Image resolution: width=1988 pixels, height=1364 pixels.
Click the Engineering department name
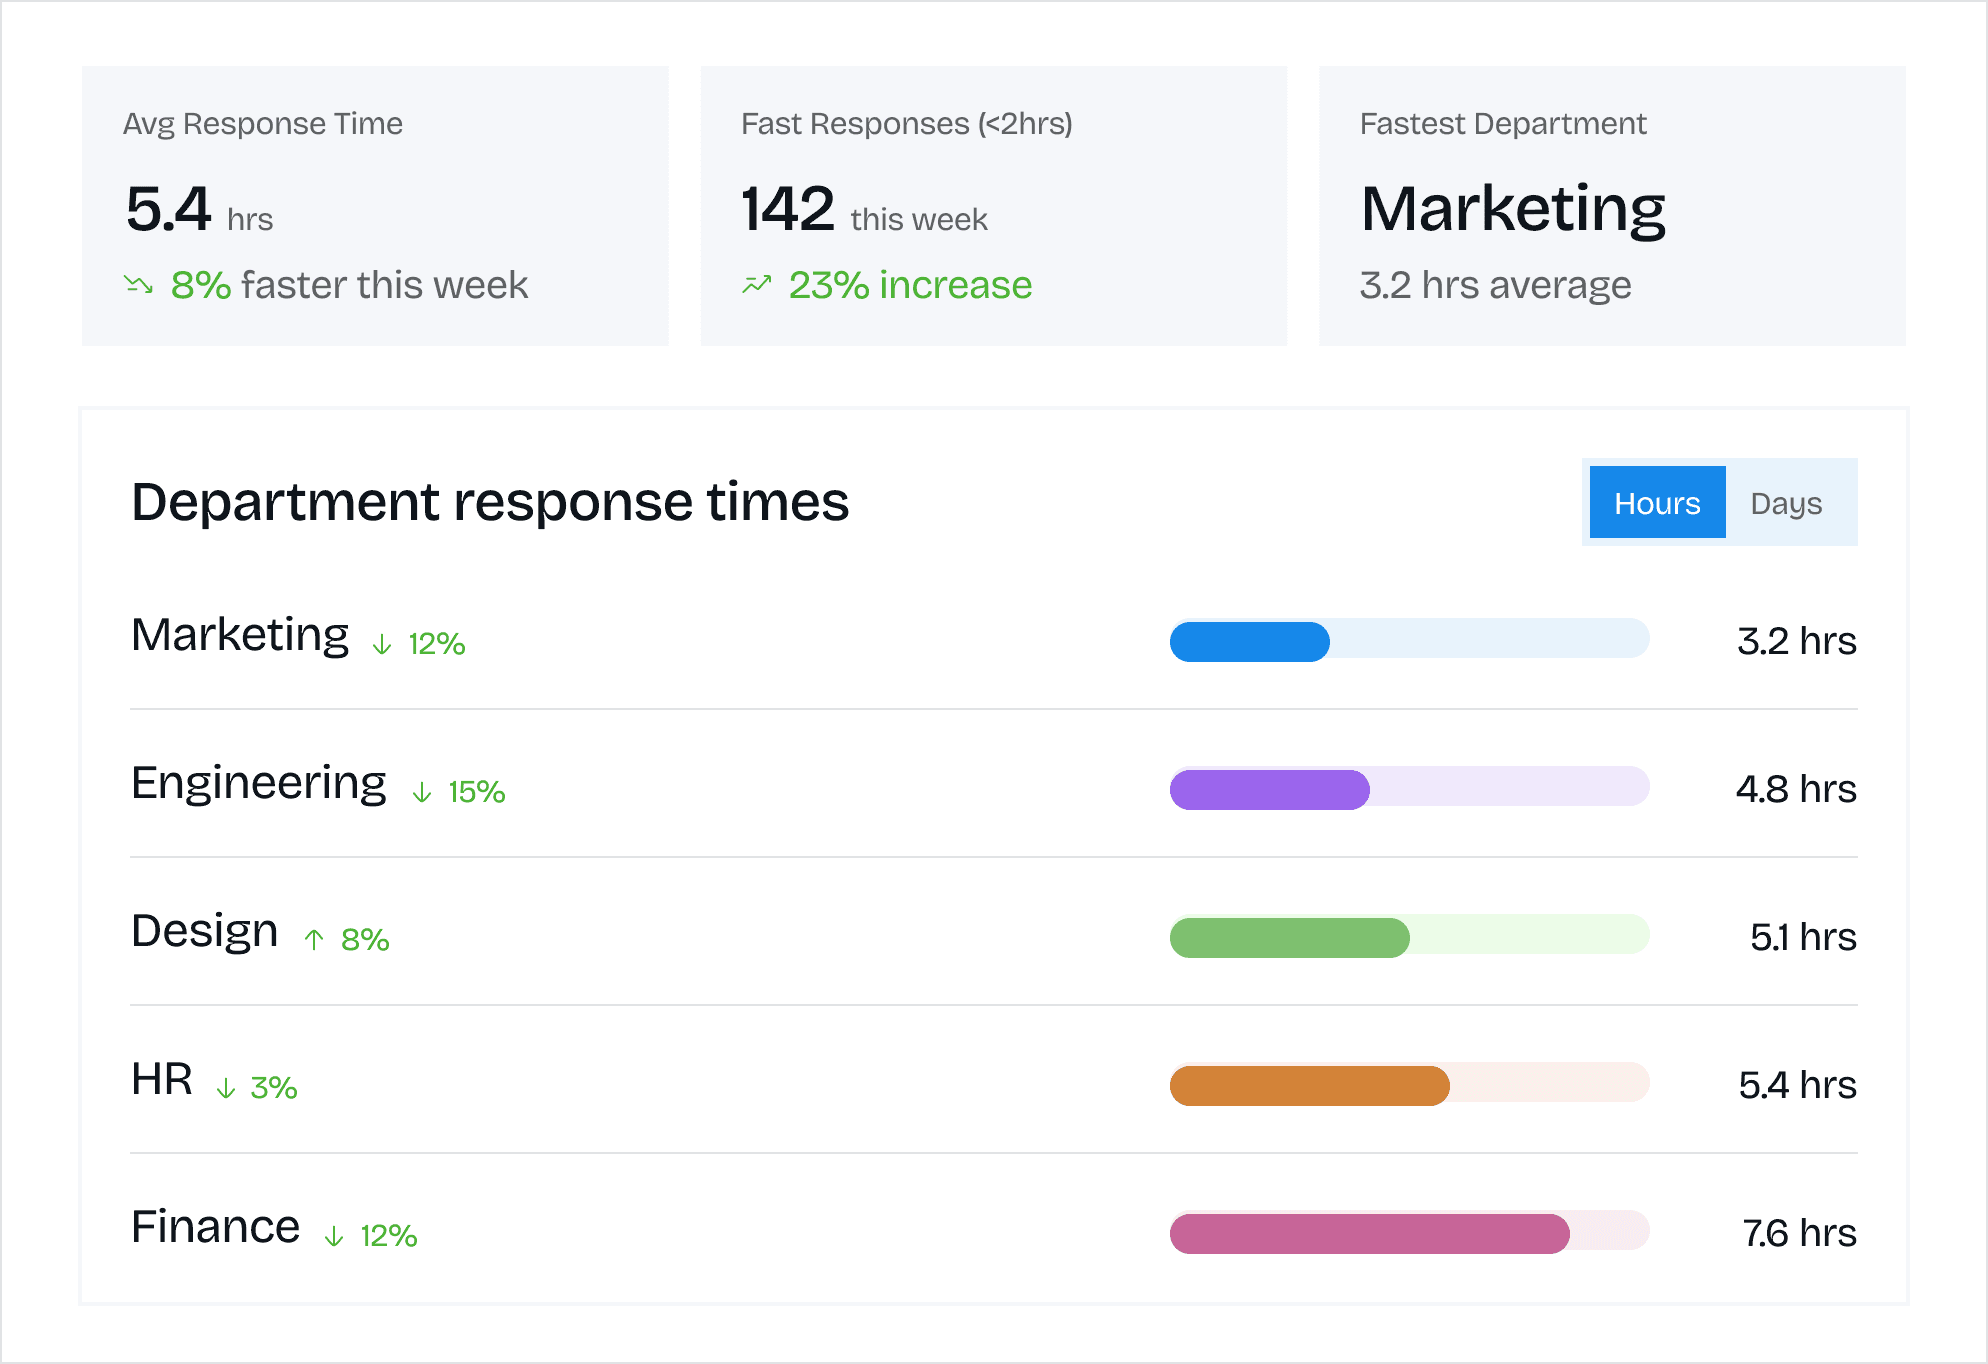tap(259, 783)
